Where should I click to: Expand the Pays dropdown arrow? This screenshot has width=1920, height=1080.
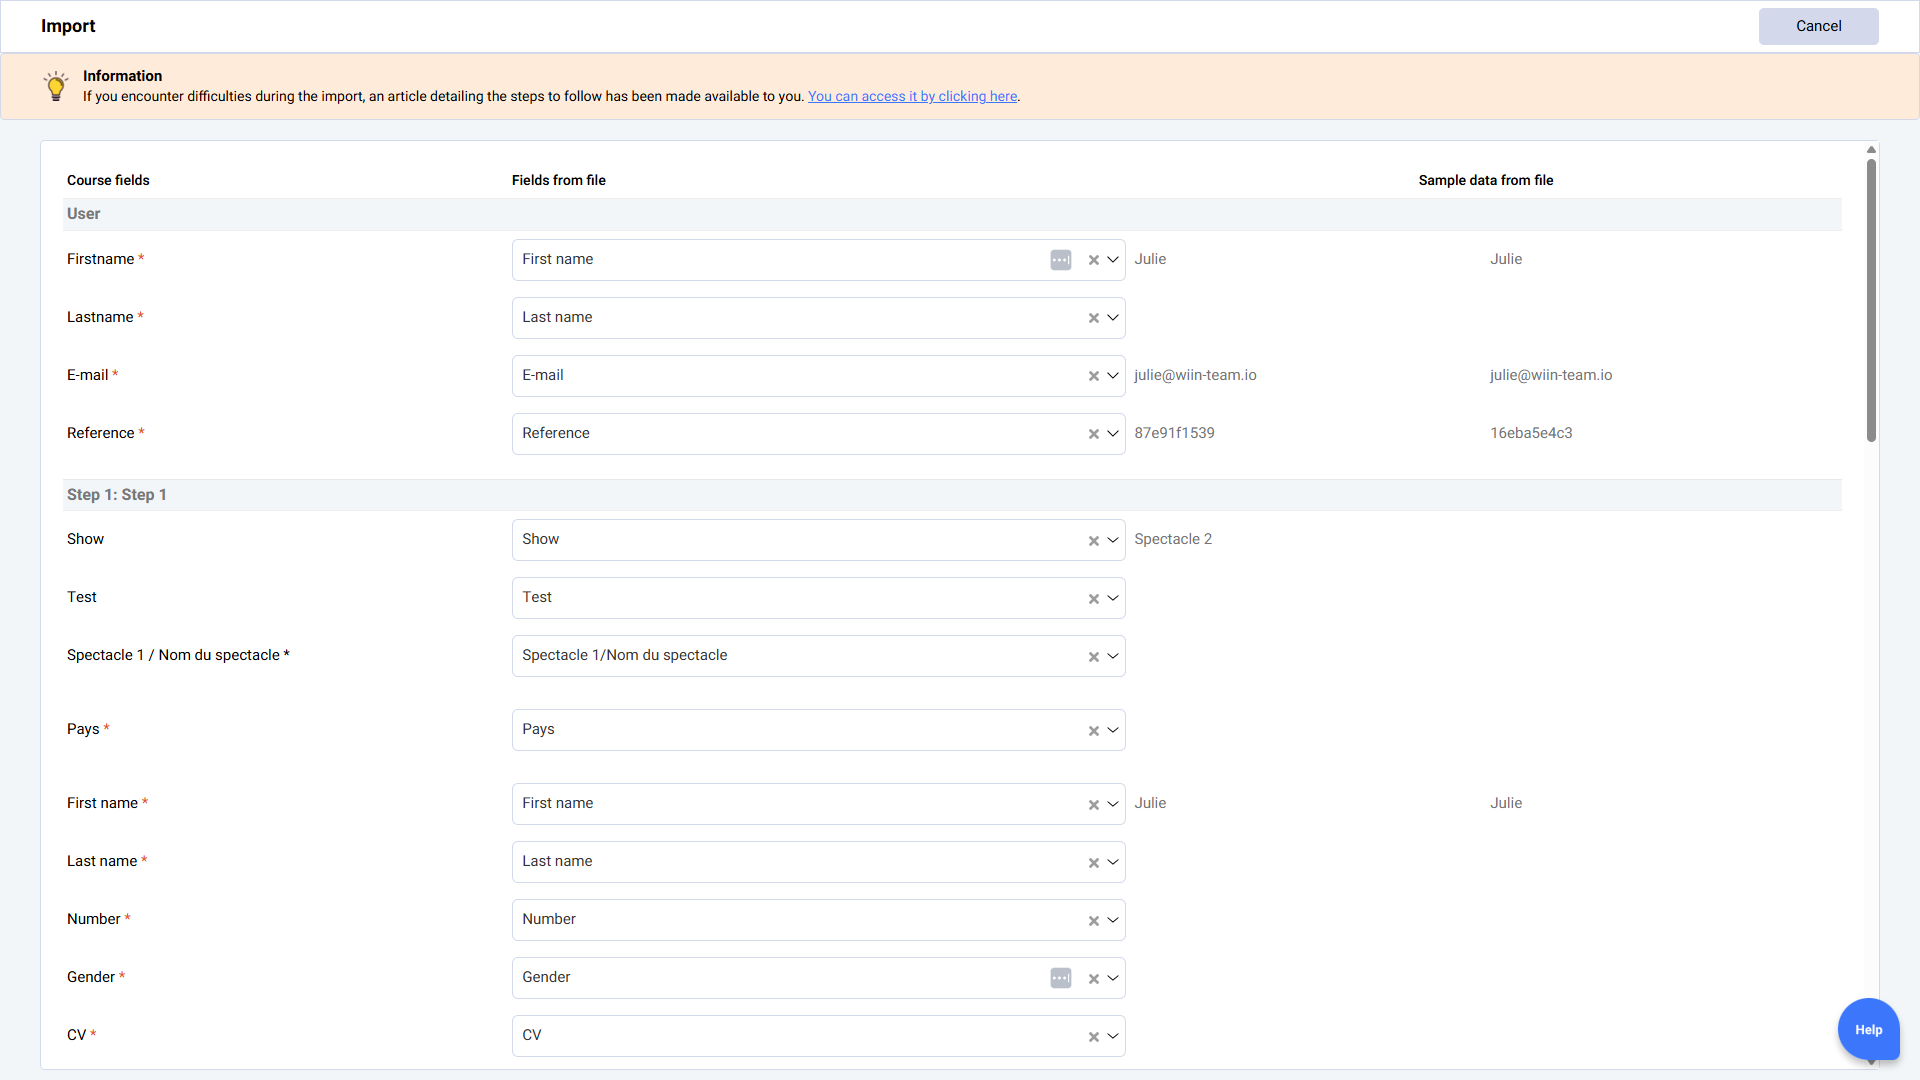[1112, 730]
